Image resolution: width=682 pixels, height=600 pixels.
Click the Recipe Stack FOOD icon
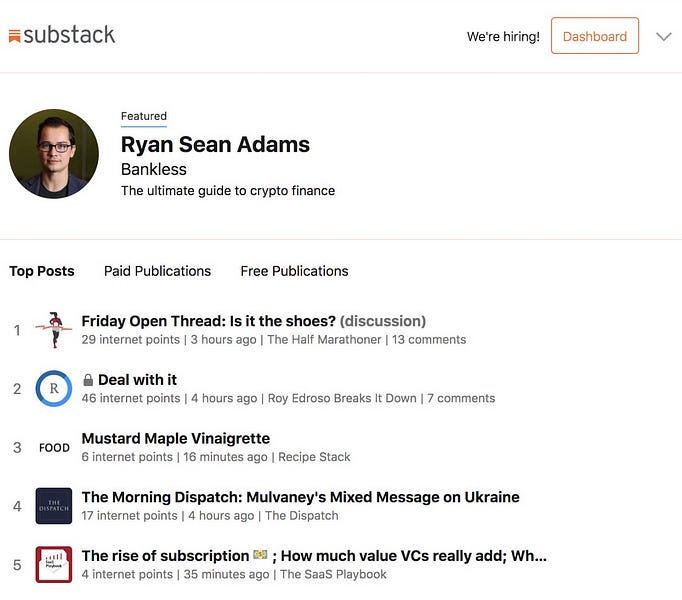(53, 448)
